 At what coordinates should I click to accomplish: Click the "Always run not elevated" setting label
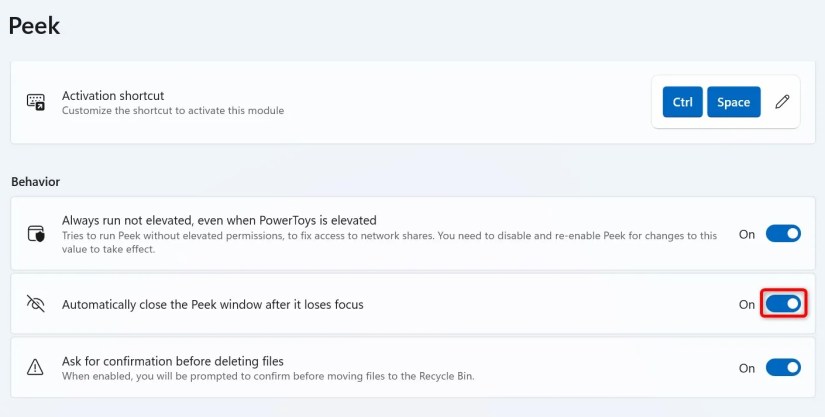(219, 220)
